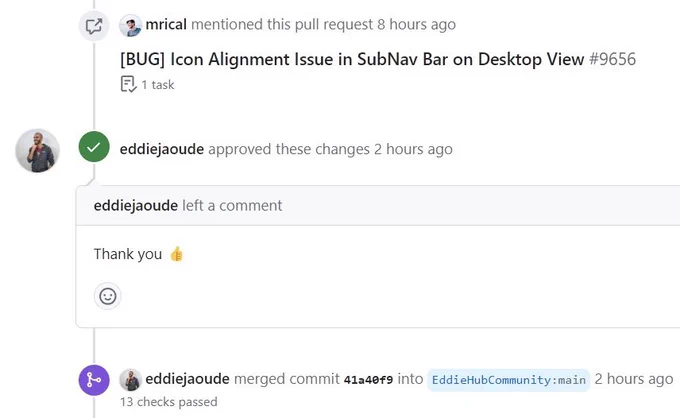Click the approval timestamp 2 hours ago
Viewport: 680px width, 418px height.
(413, 149)
